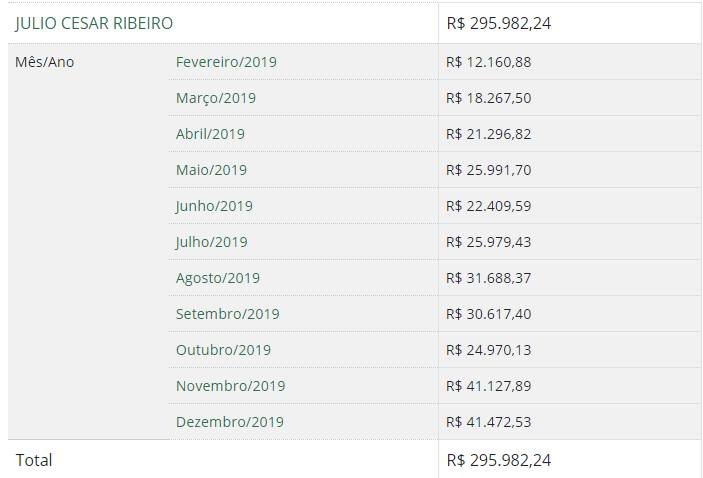Screen dimensions: 703x478
Task: Select the R$ 41.127,89 November value
Action: coord(488,386)
